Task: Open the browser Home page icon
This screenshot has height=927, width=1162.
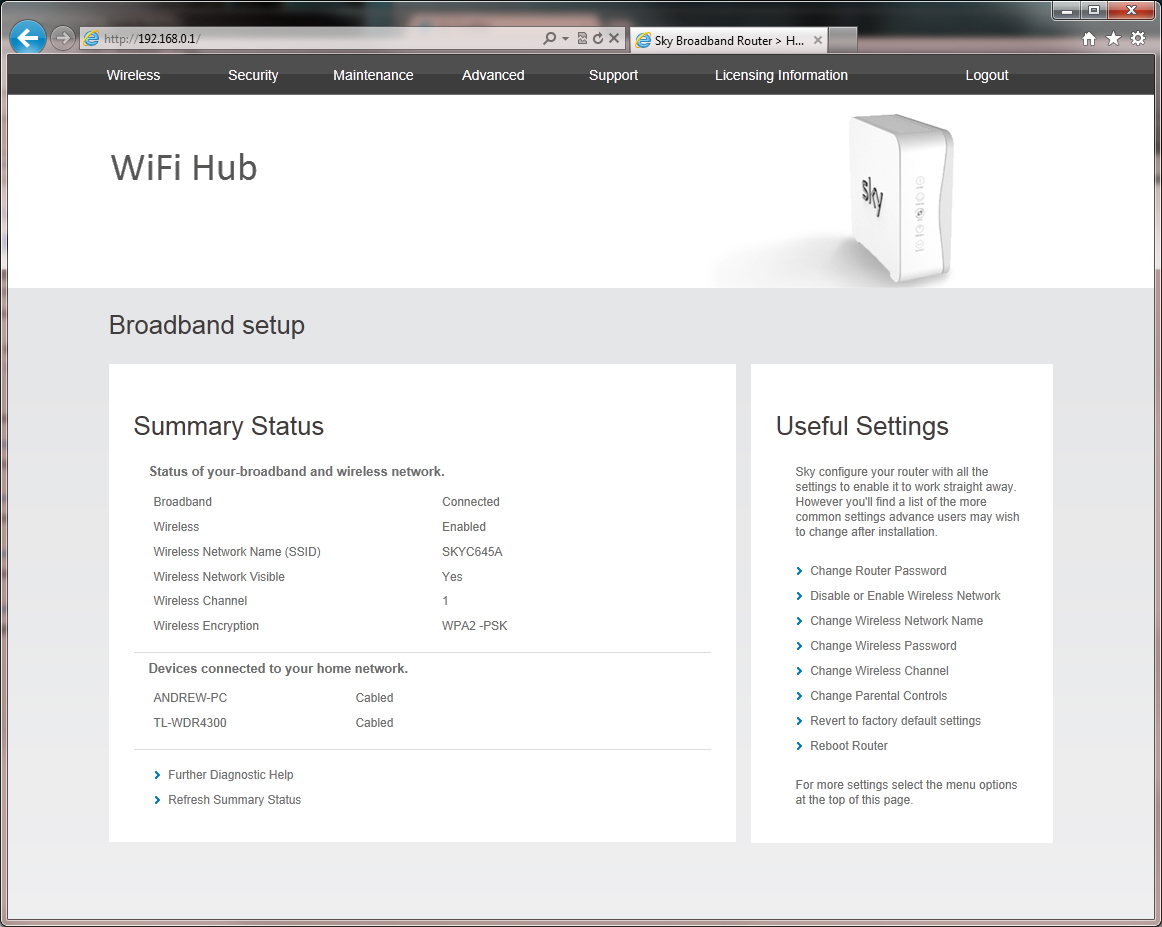Action: click(x=1088, y=37)
